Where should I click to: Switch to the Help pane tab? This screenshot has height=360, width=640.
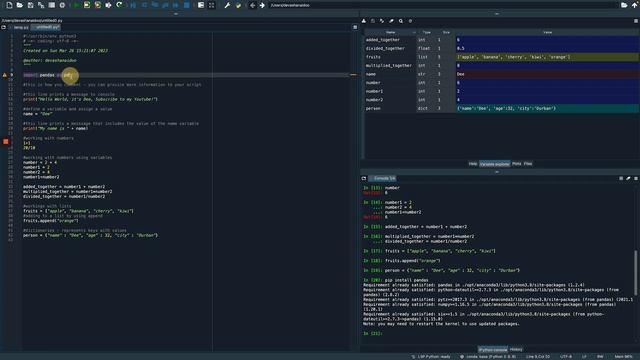[x=473, y=164]
